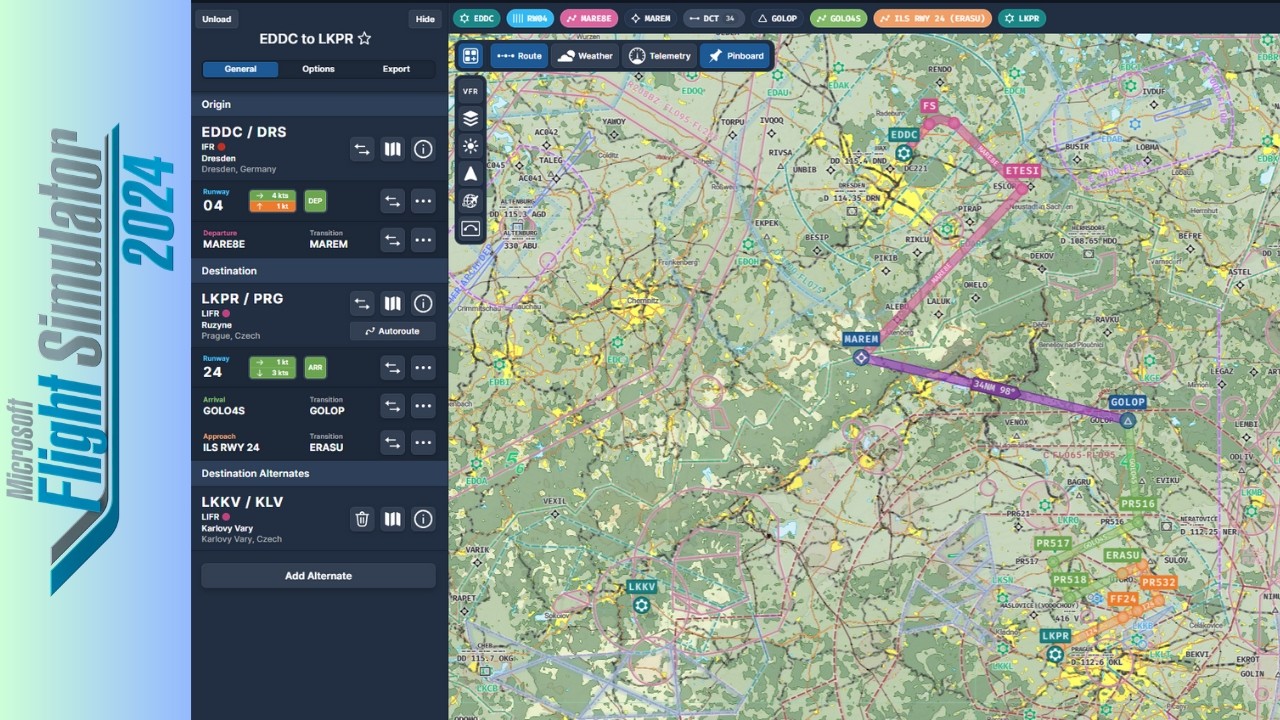Click the FF24 fix label on map
The image size is (1280, 720).
click(x=1123, y=599)
